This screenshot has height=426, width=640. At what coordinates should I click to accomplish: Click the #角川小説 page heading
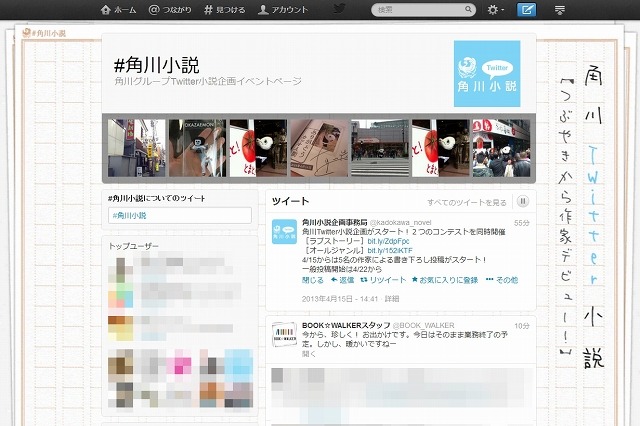point(157,65)
